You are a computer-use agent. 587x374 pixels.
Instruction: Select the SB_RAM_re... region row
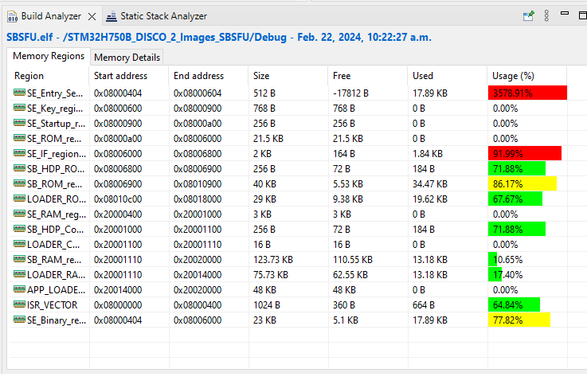point(288,259)
